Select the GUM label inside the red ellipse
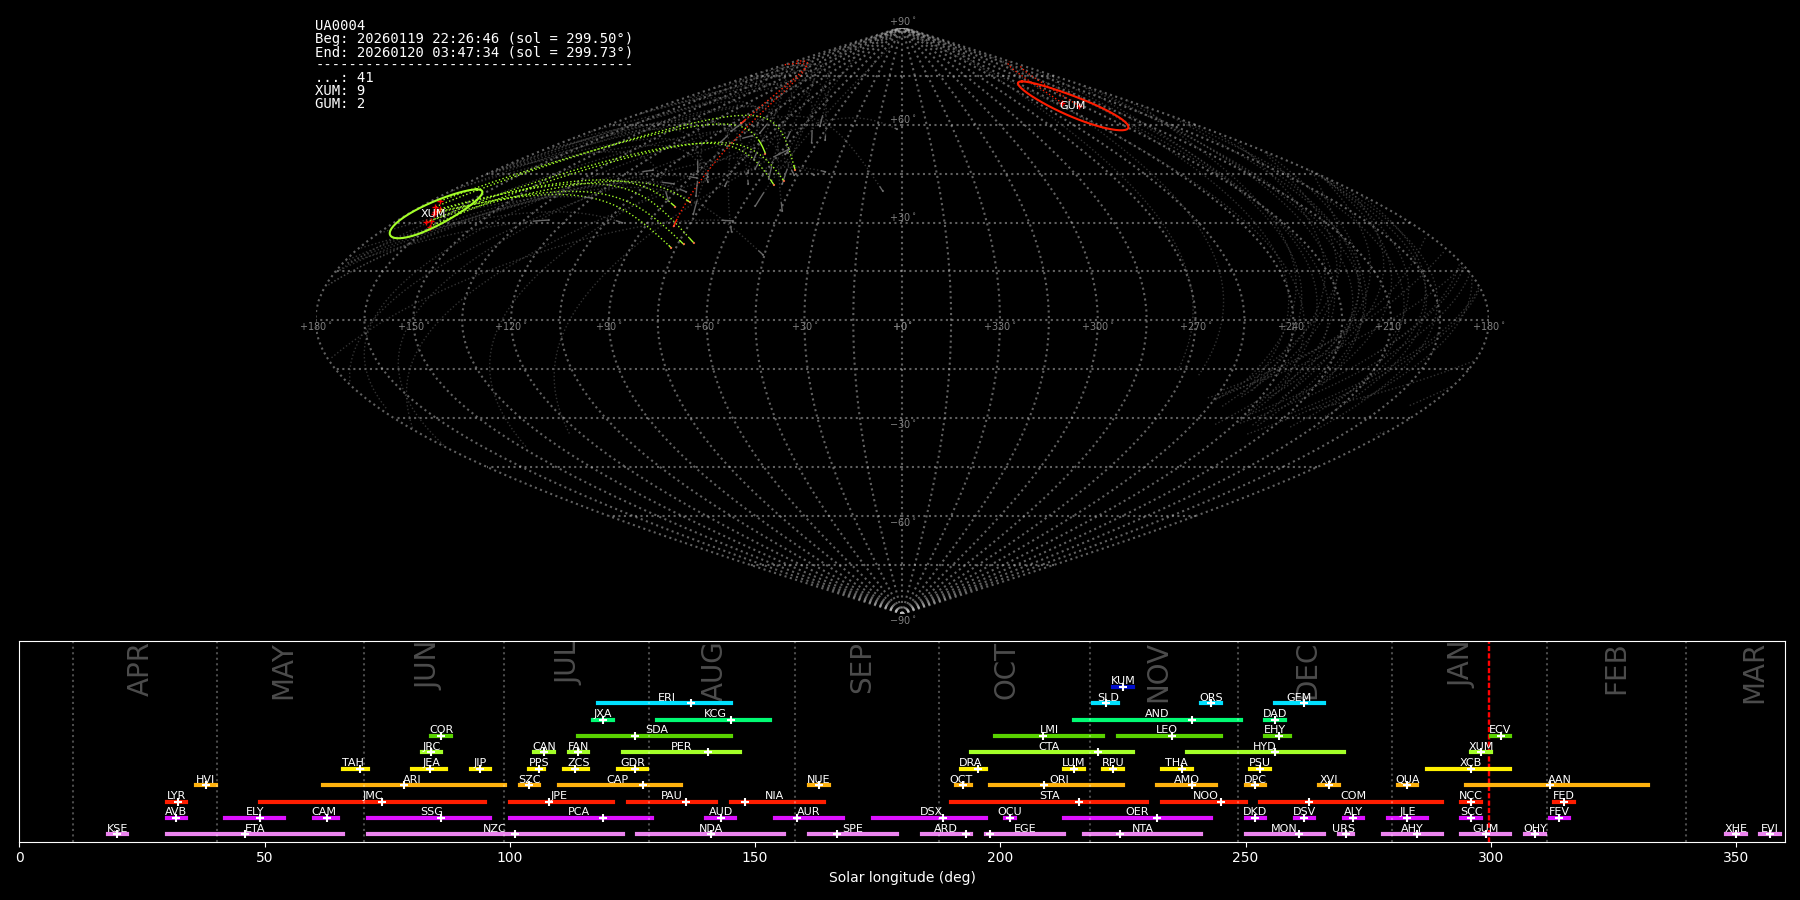The width and height of the screenshot is (1800, 900). click(x=1072, y=105)
